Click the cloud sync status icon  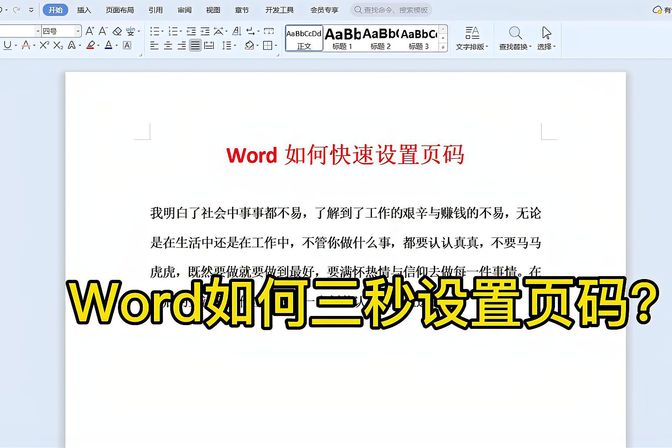657,10
